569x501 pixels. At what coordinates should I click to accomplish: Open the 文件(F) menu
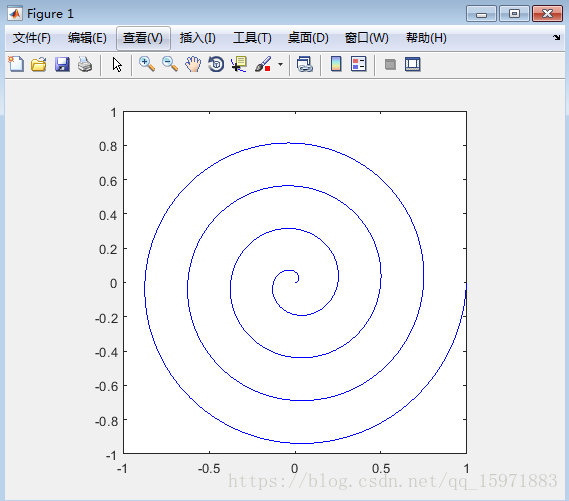click(x=32, y=38)
